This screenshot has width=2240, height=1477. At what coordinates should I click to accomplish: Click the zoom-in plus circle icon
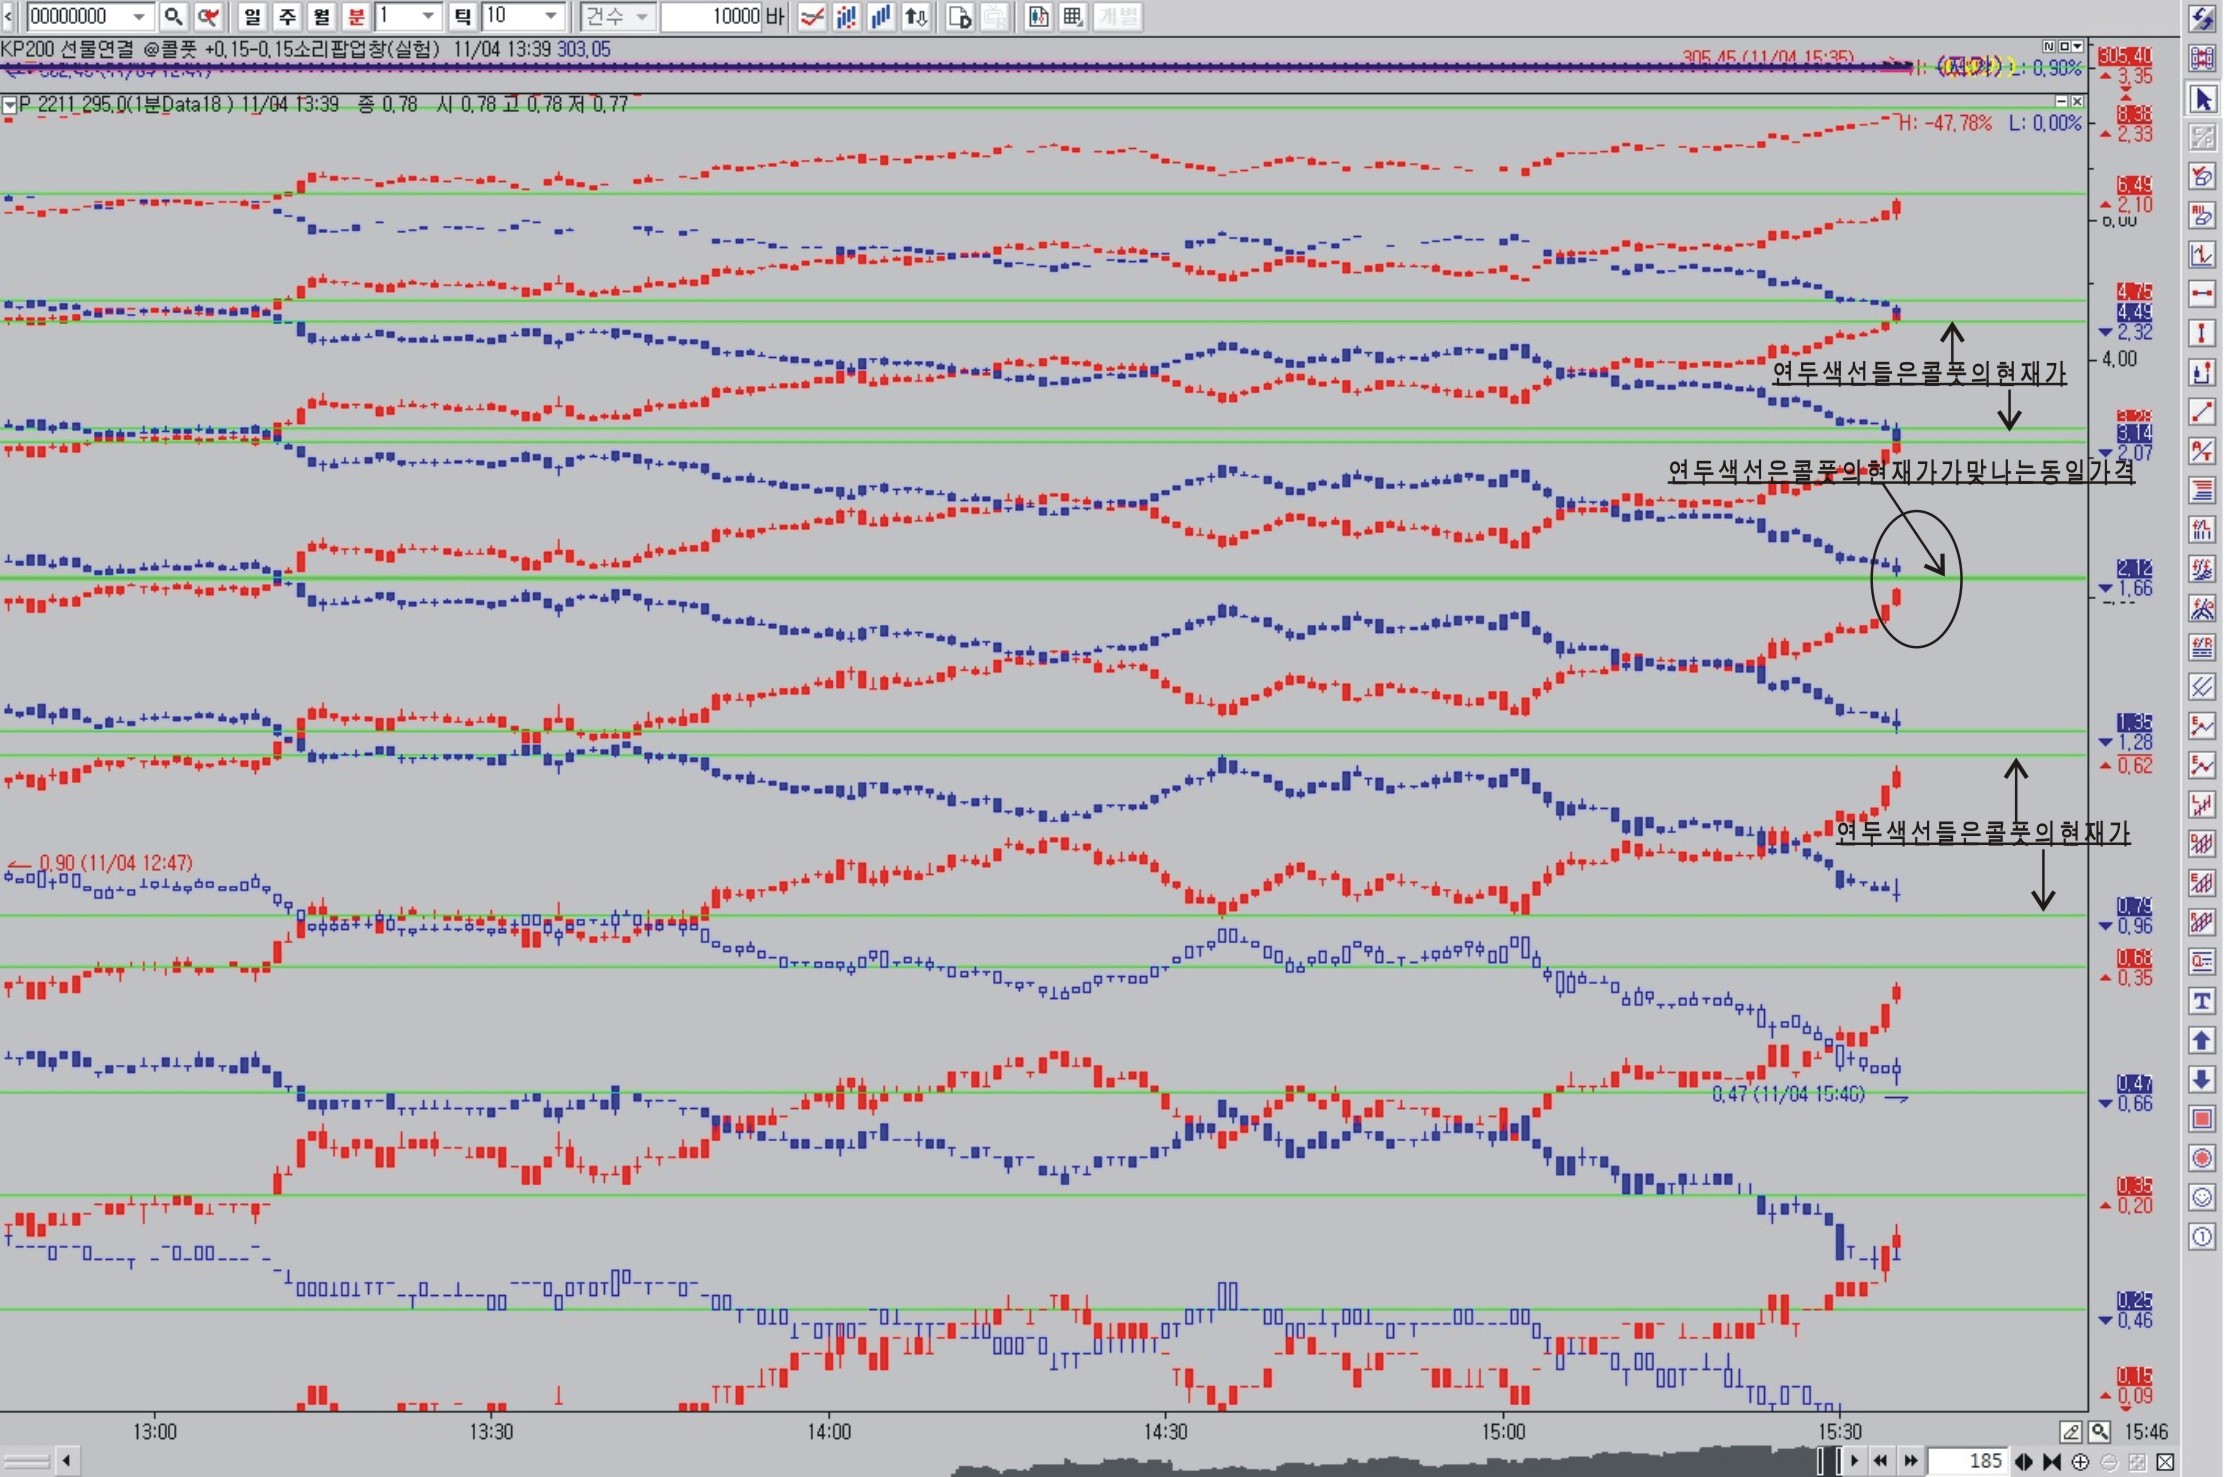click(x=2081, y=1462)
